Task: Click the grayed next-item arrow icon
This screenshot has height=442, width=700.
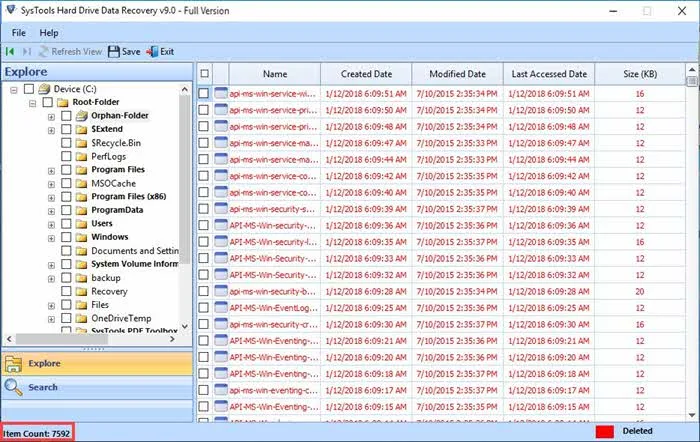Action: pos(27,52)
